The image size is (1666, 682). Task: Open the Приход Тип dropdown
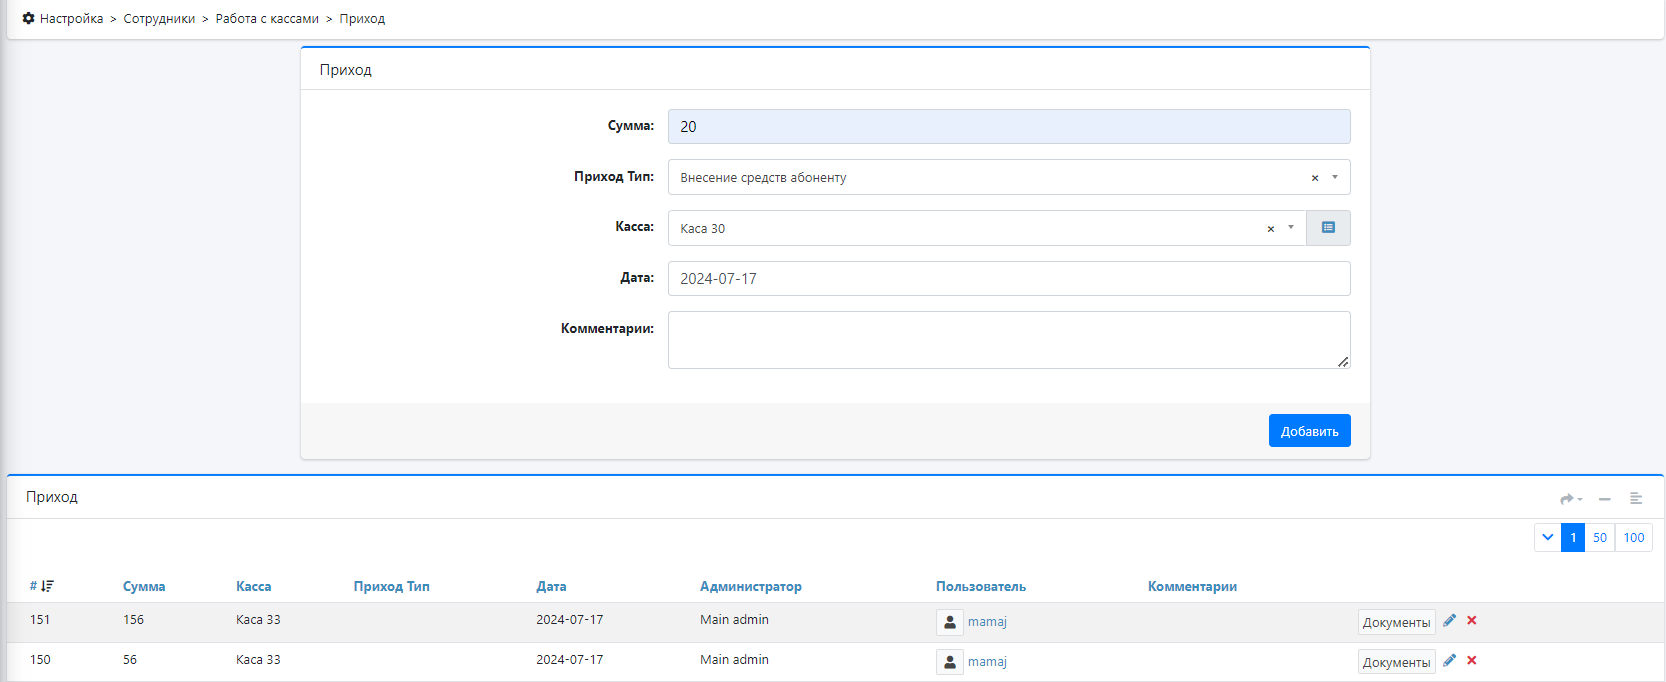click(x=1335, y=177)
